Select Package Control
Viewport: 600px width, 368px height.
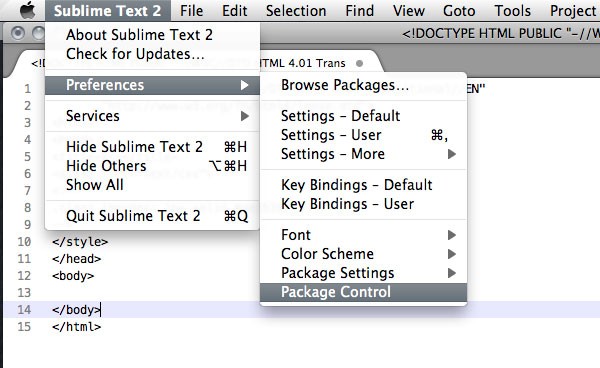click(363, 292)
